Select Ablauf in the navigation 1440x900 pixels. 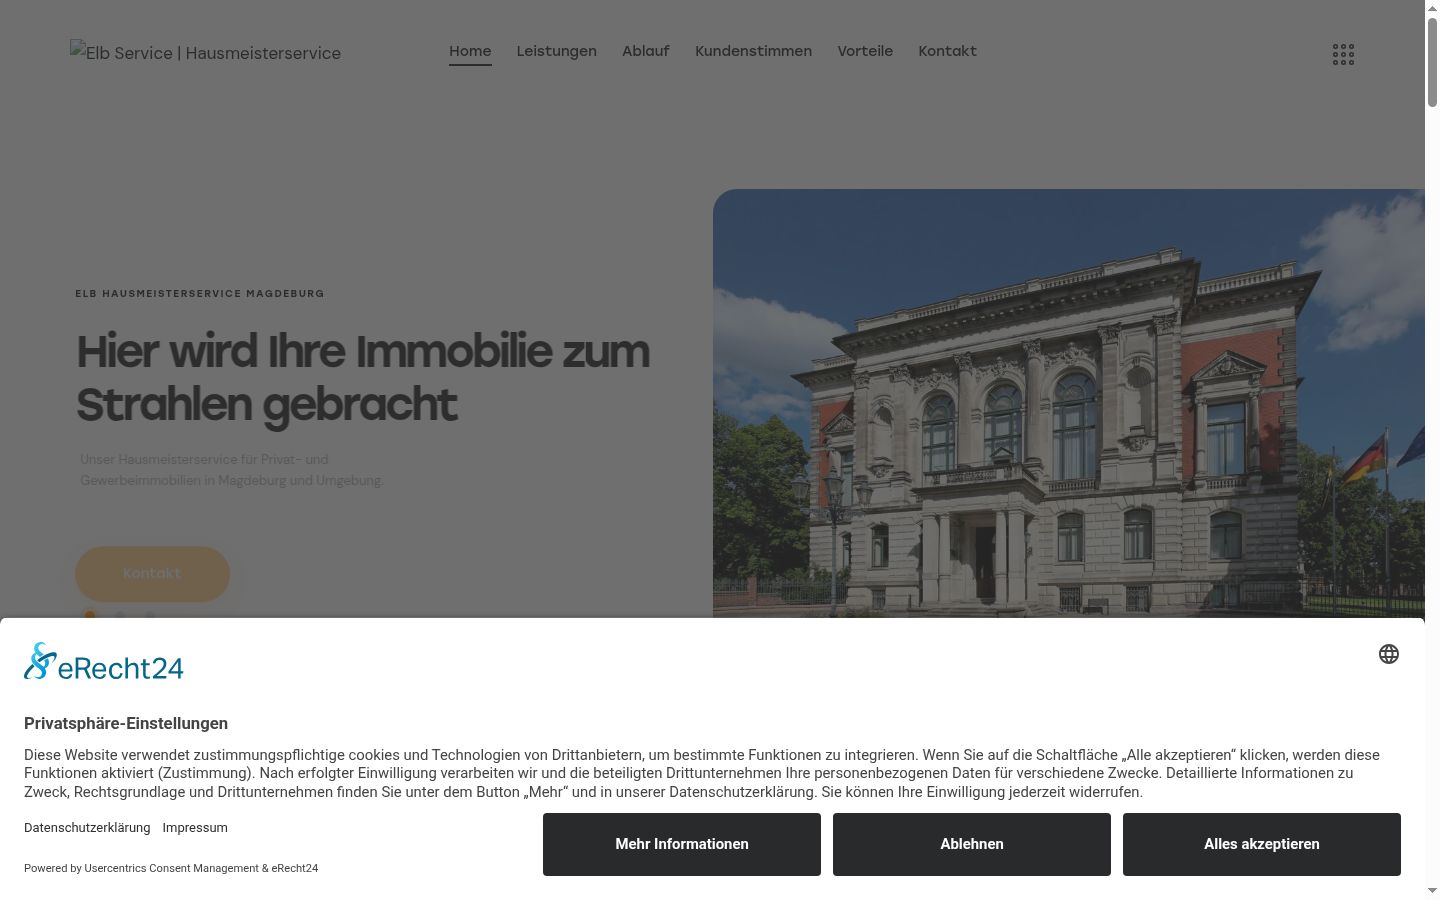(645, 51)
